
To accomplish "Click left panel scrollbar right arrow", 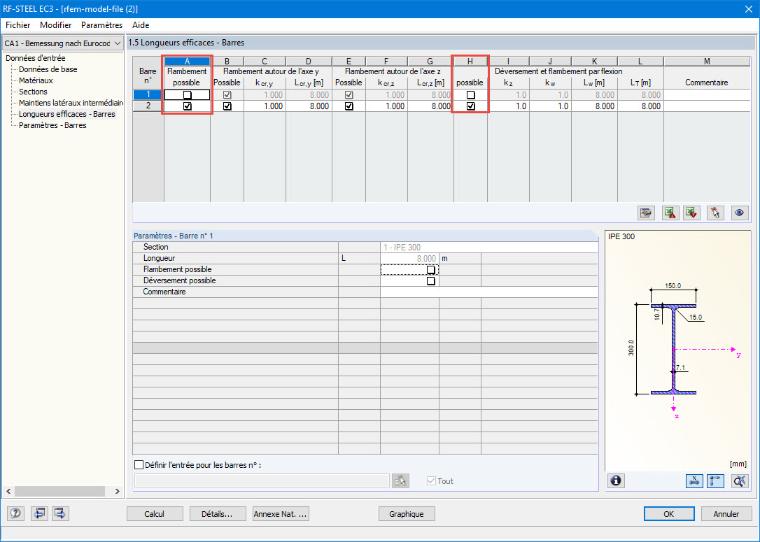I will (117, 491).
